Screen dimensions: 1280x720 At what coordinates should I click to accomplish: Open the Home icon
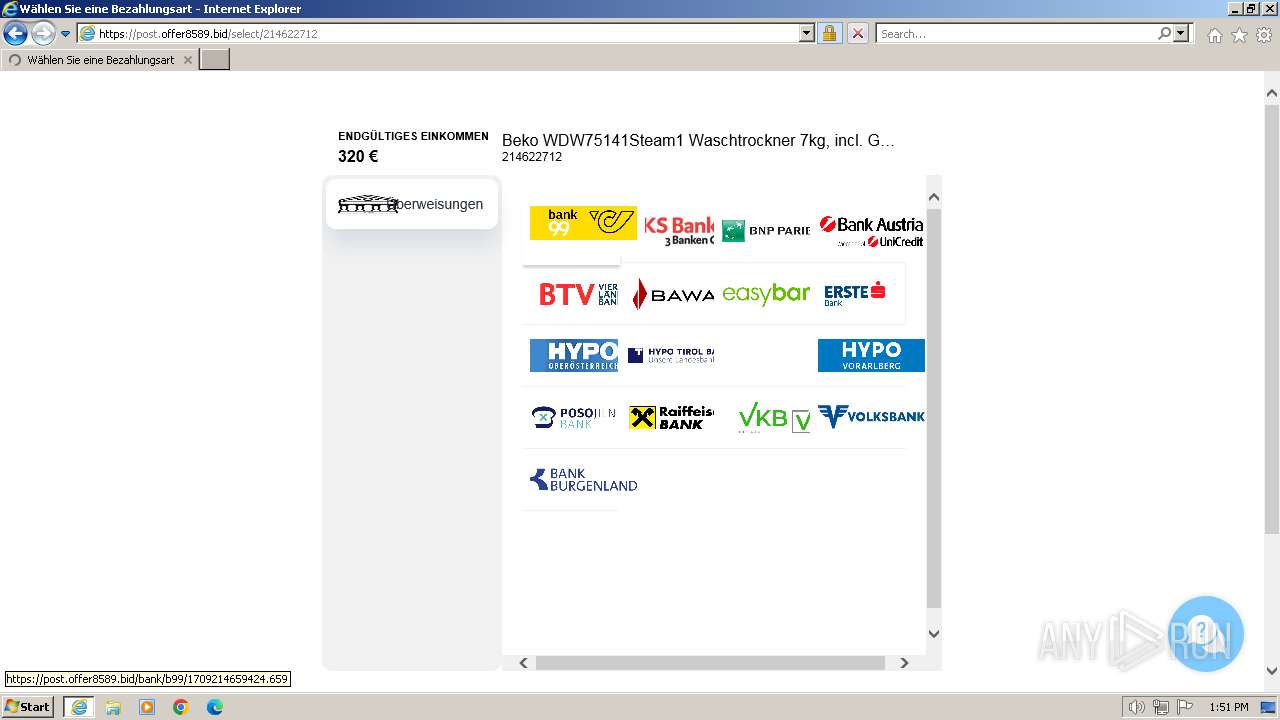click(1214, 35)
